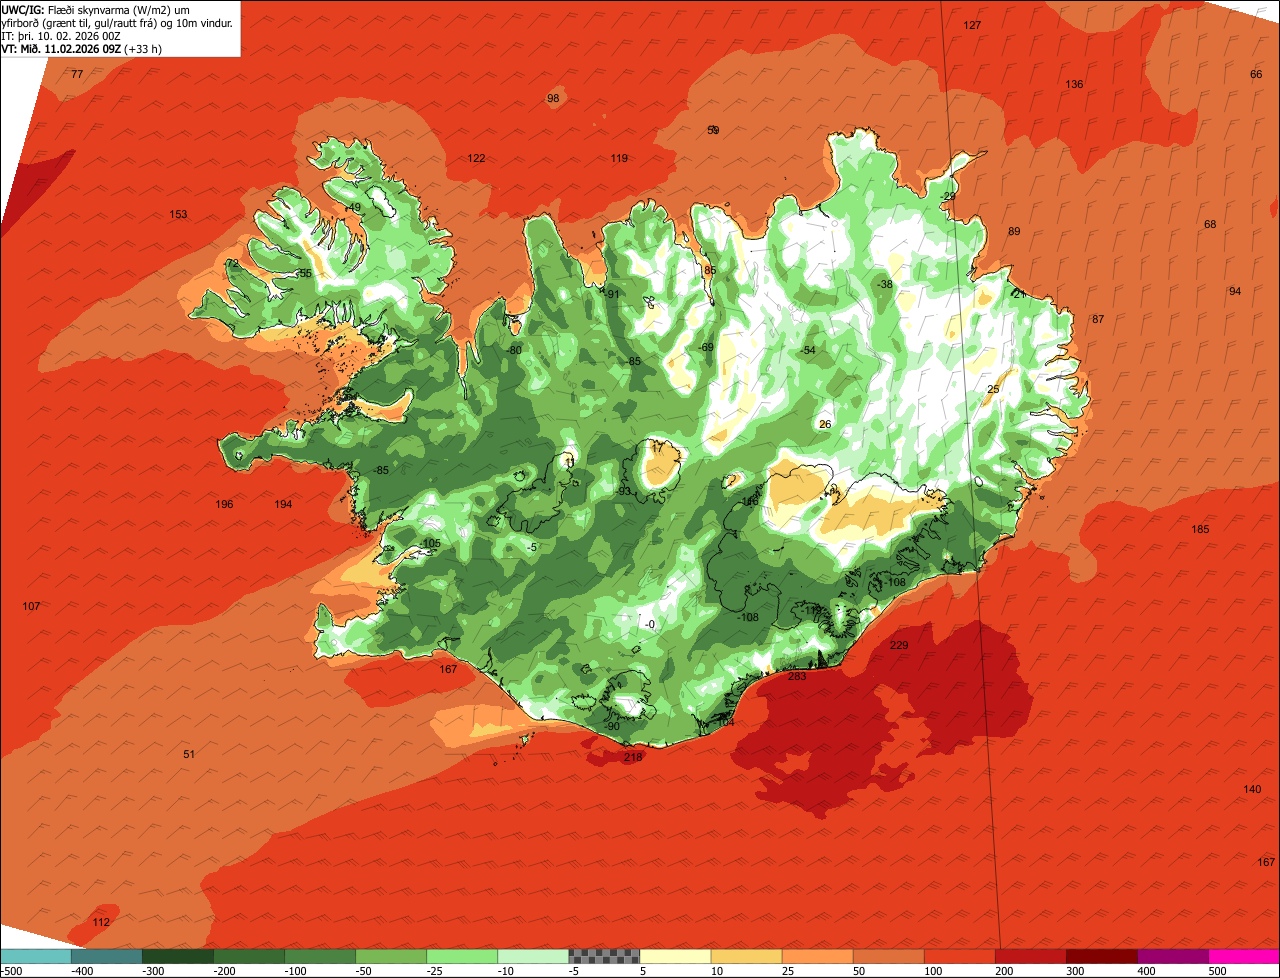Image resolution: width=1280 pixels, height=978 pixels.
Task: Click the map value '-93' in central highlands
Action: tap(624, 492)
